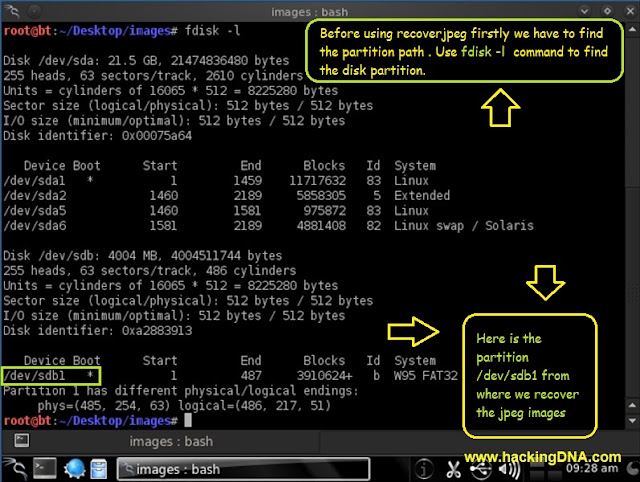Click the terminal prompt cursor on the last line
This screenshot has height=482, width=640.
[188, 420]
